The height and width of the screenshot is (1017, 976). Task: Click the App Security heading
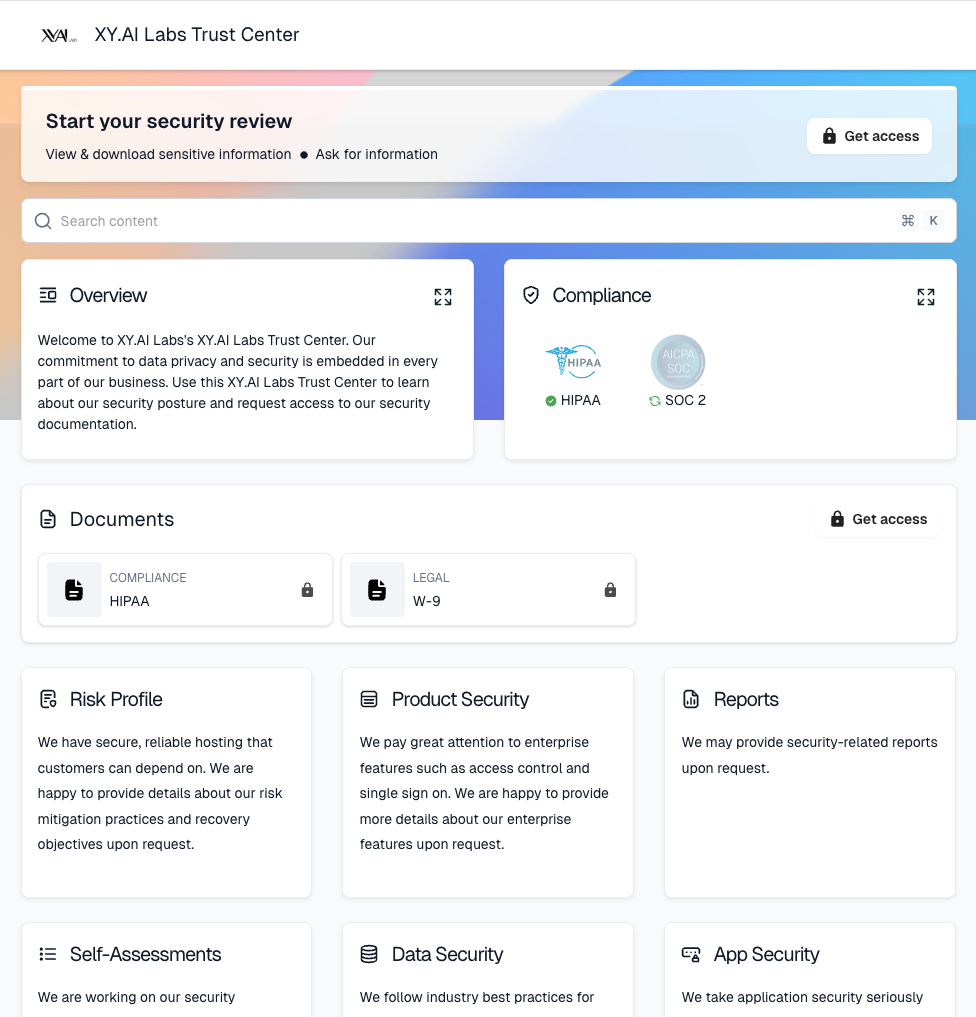point(766,954)
